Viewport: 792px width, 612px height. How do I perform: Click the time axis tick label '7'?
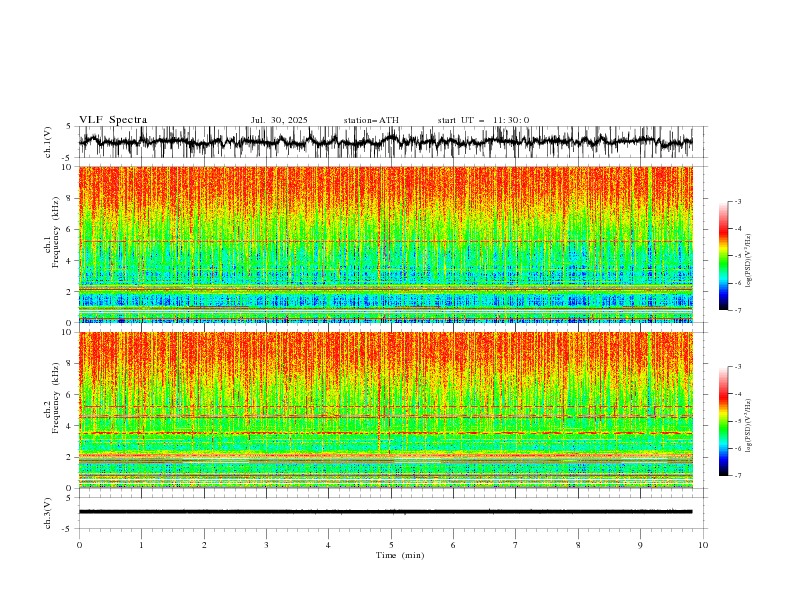[516, 545]
